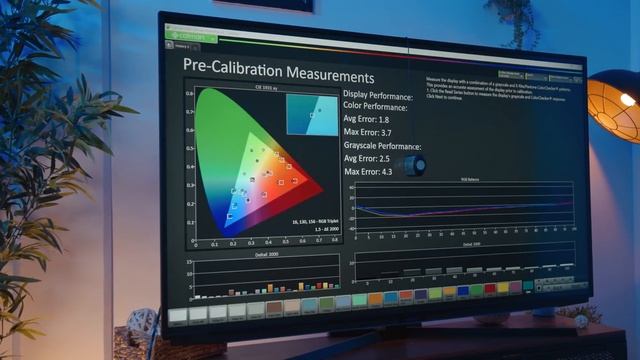Click the small icon left of History tab

click(x=169, y=45)
